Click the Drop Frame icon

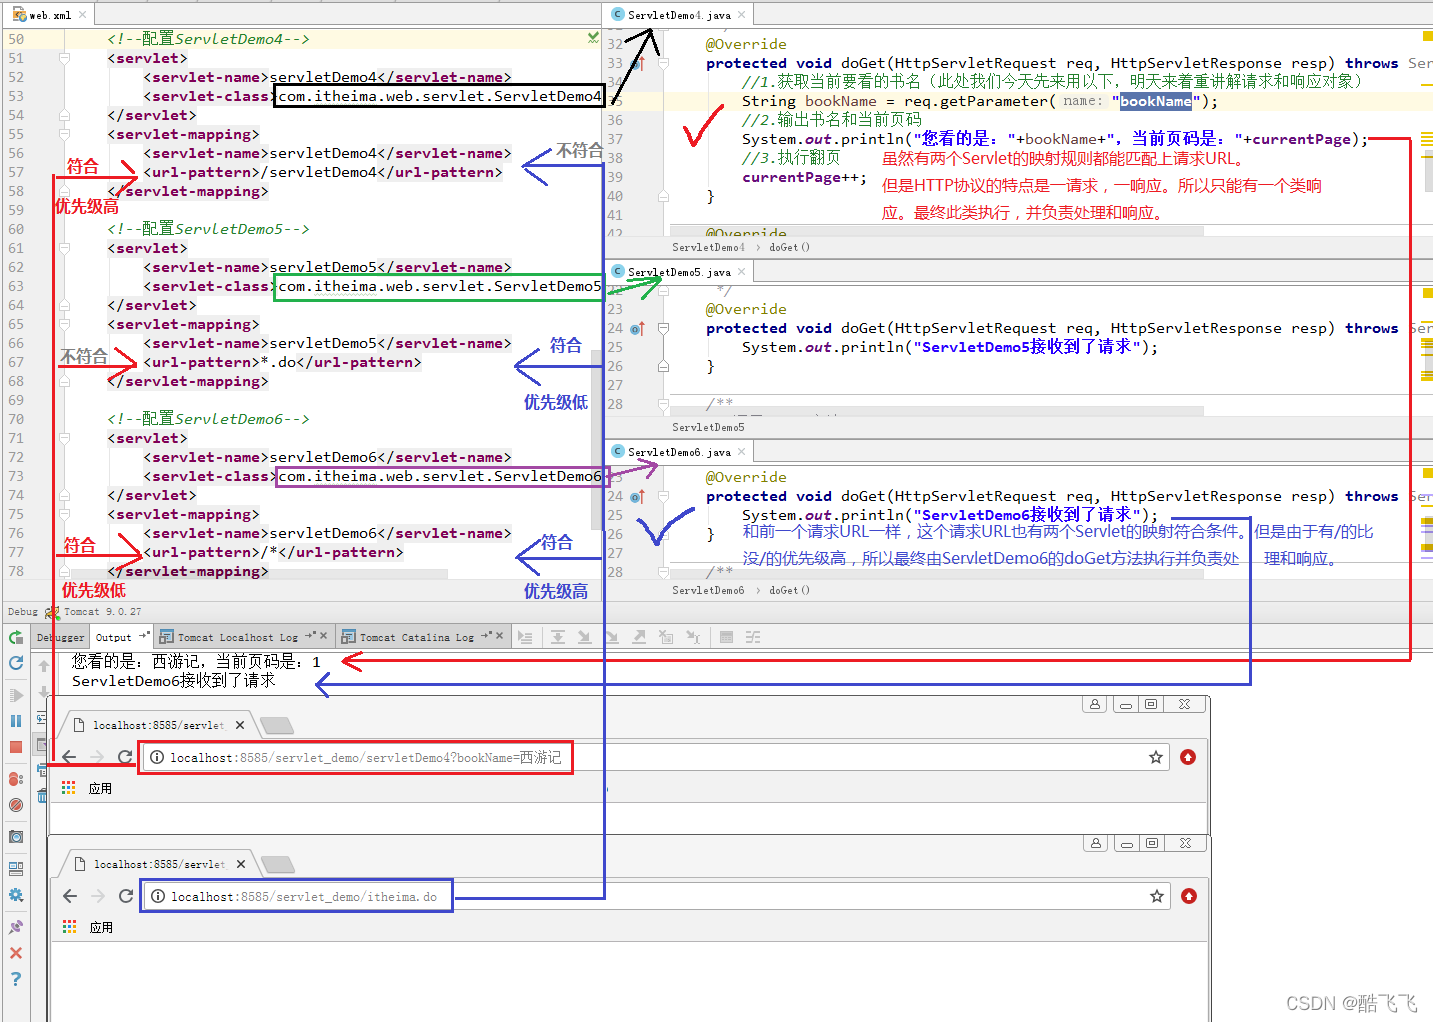(x=666, y=637)
